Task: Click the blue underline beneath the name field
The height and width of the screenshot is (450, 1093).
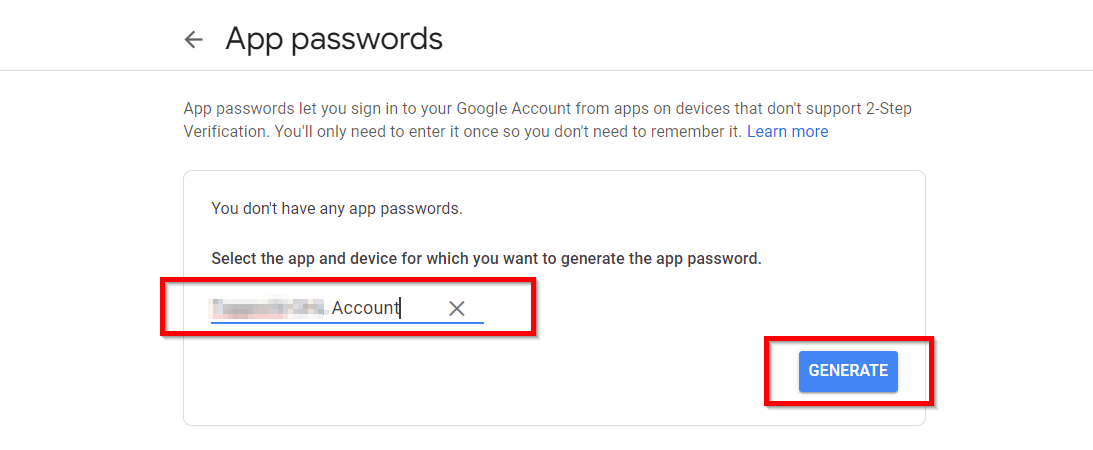Action: click(x=347, y=322)
